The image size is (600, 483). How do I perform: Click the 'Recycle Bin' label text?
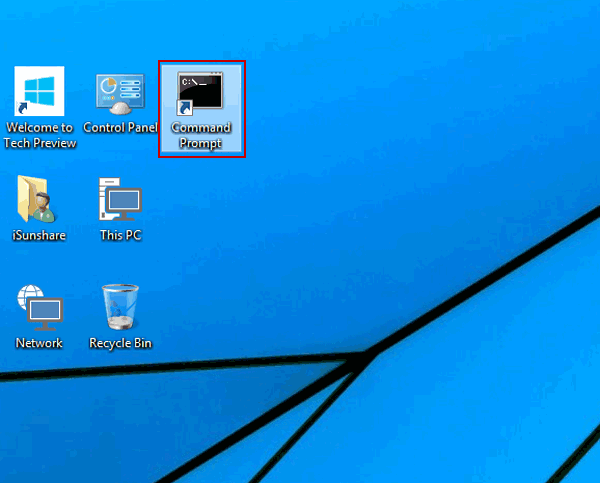tap(121, 343)
